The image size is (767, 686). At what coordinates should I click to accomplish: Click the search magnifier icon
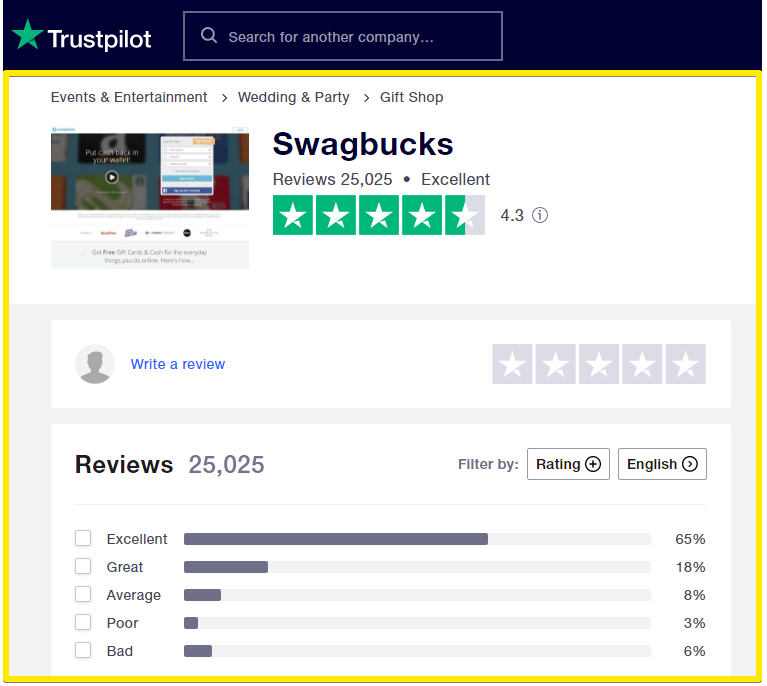(209, 35)
